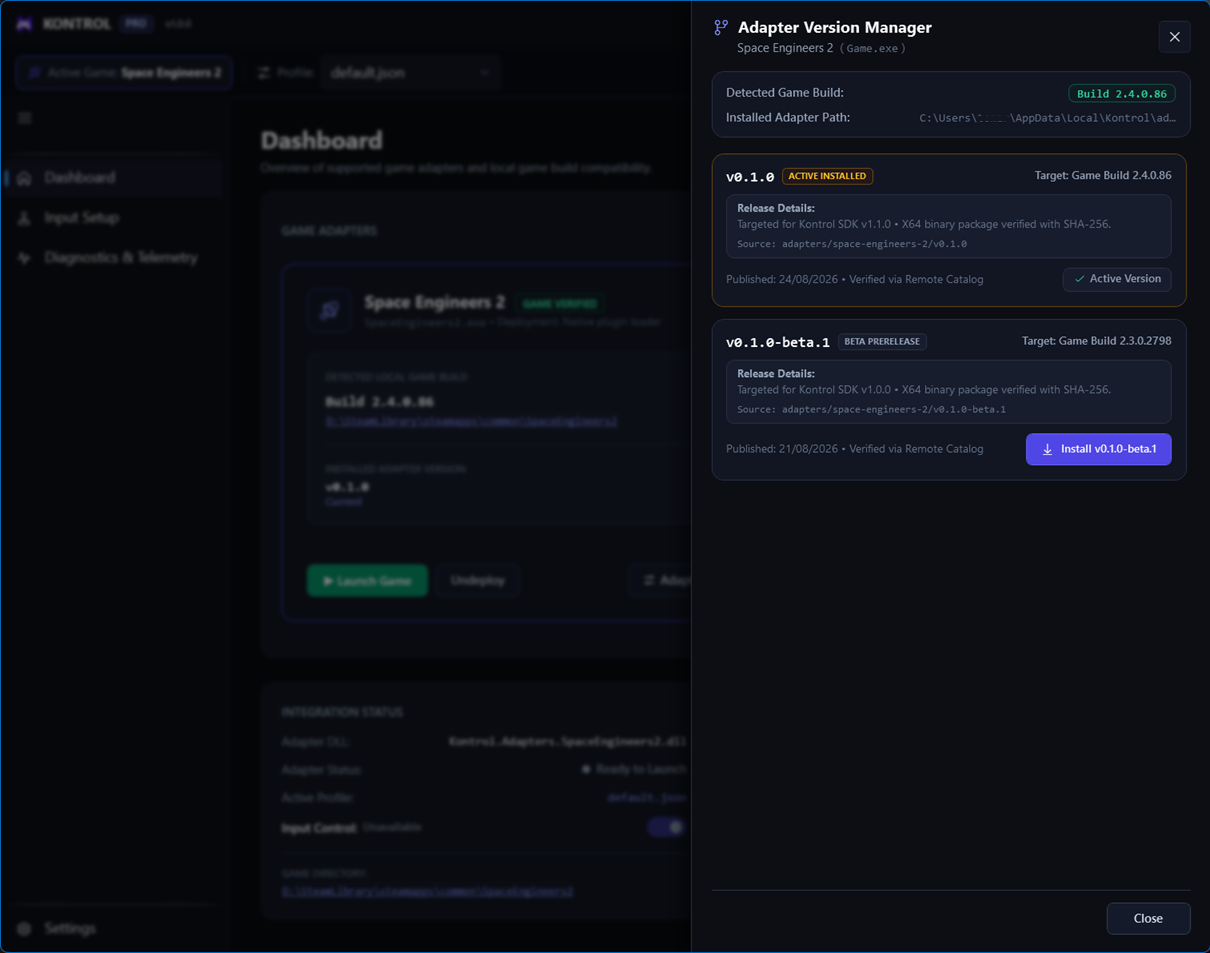Toggle the Input Control switch
Screen dimensions: 1210x953
[x=666, y=827]
